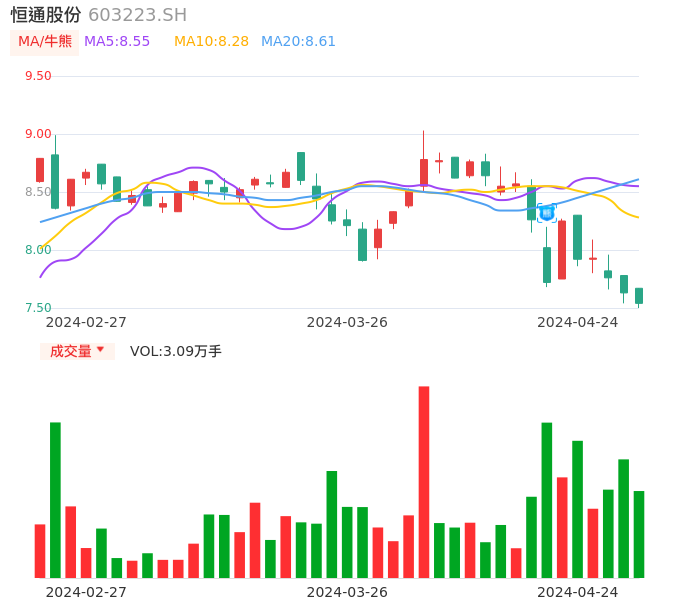
Task: Click the MA/牛熊 indicator button
Action: click(44, 42)
